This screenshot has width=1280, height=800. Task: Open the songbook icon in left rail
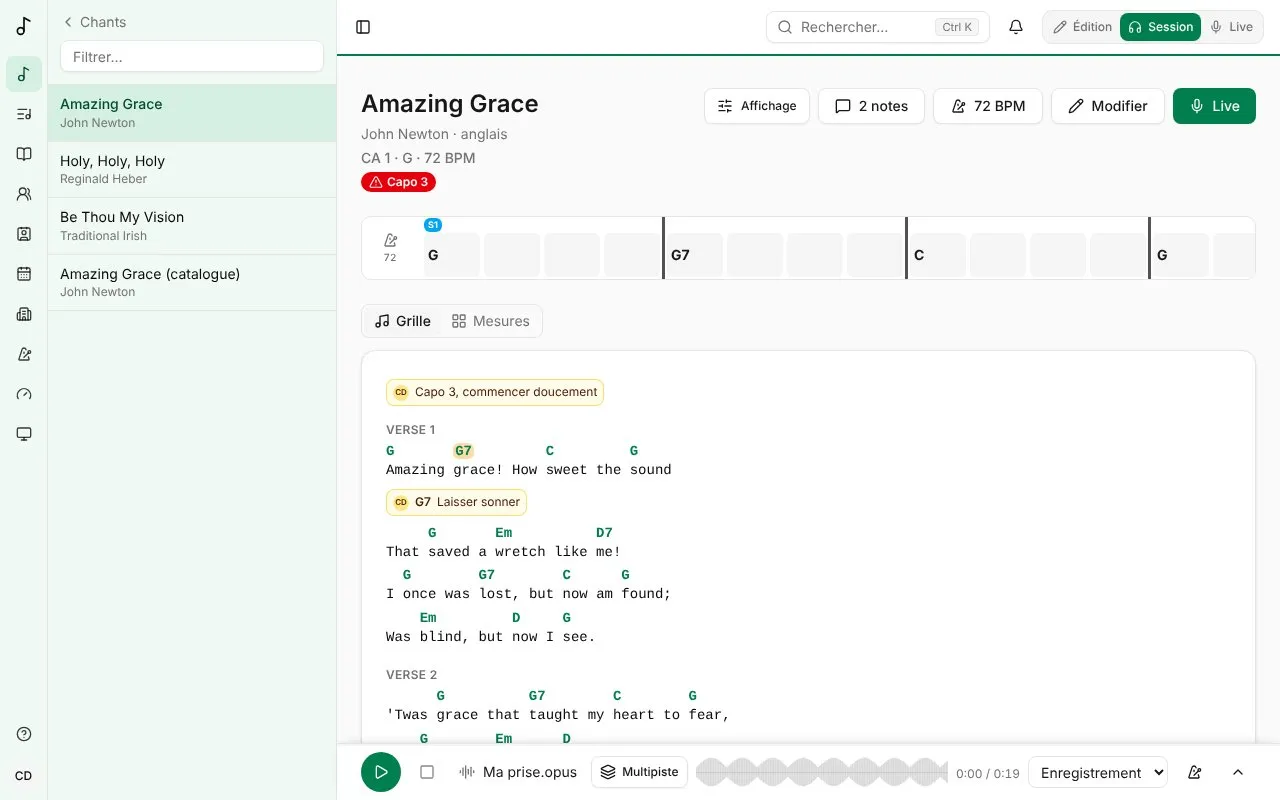pos(24,154)
